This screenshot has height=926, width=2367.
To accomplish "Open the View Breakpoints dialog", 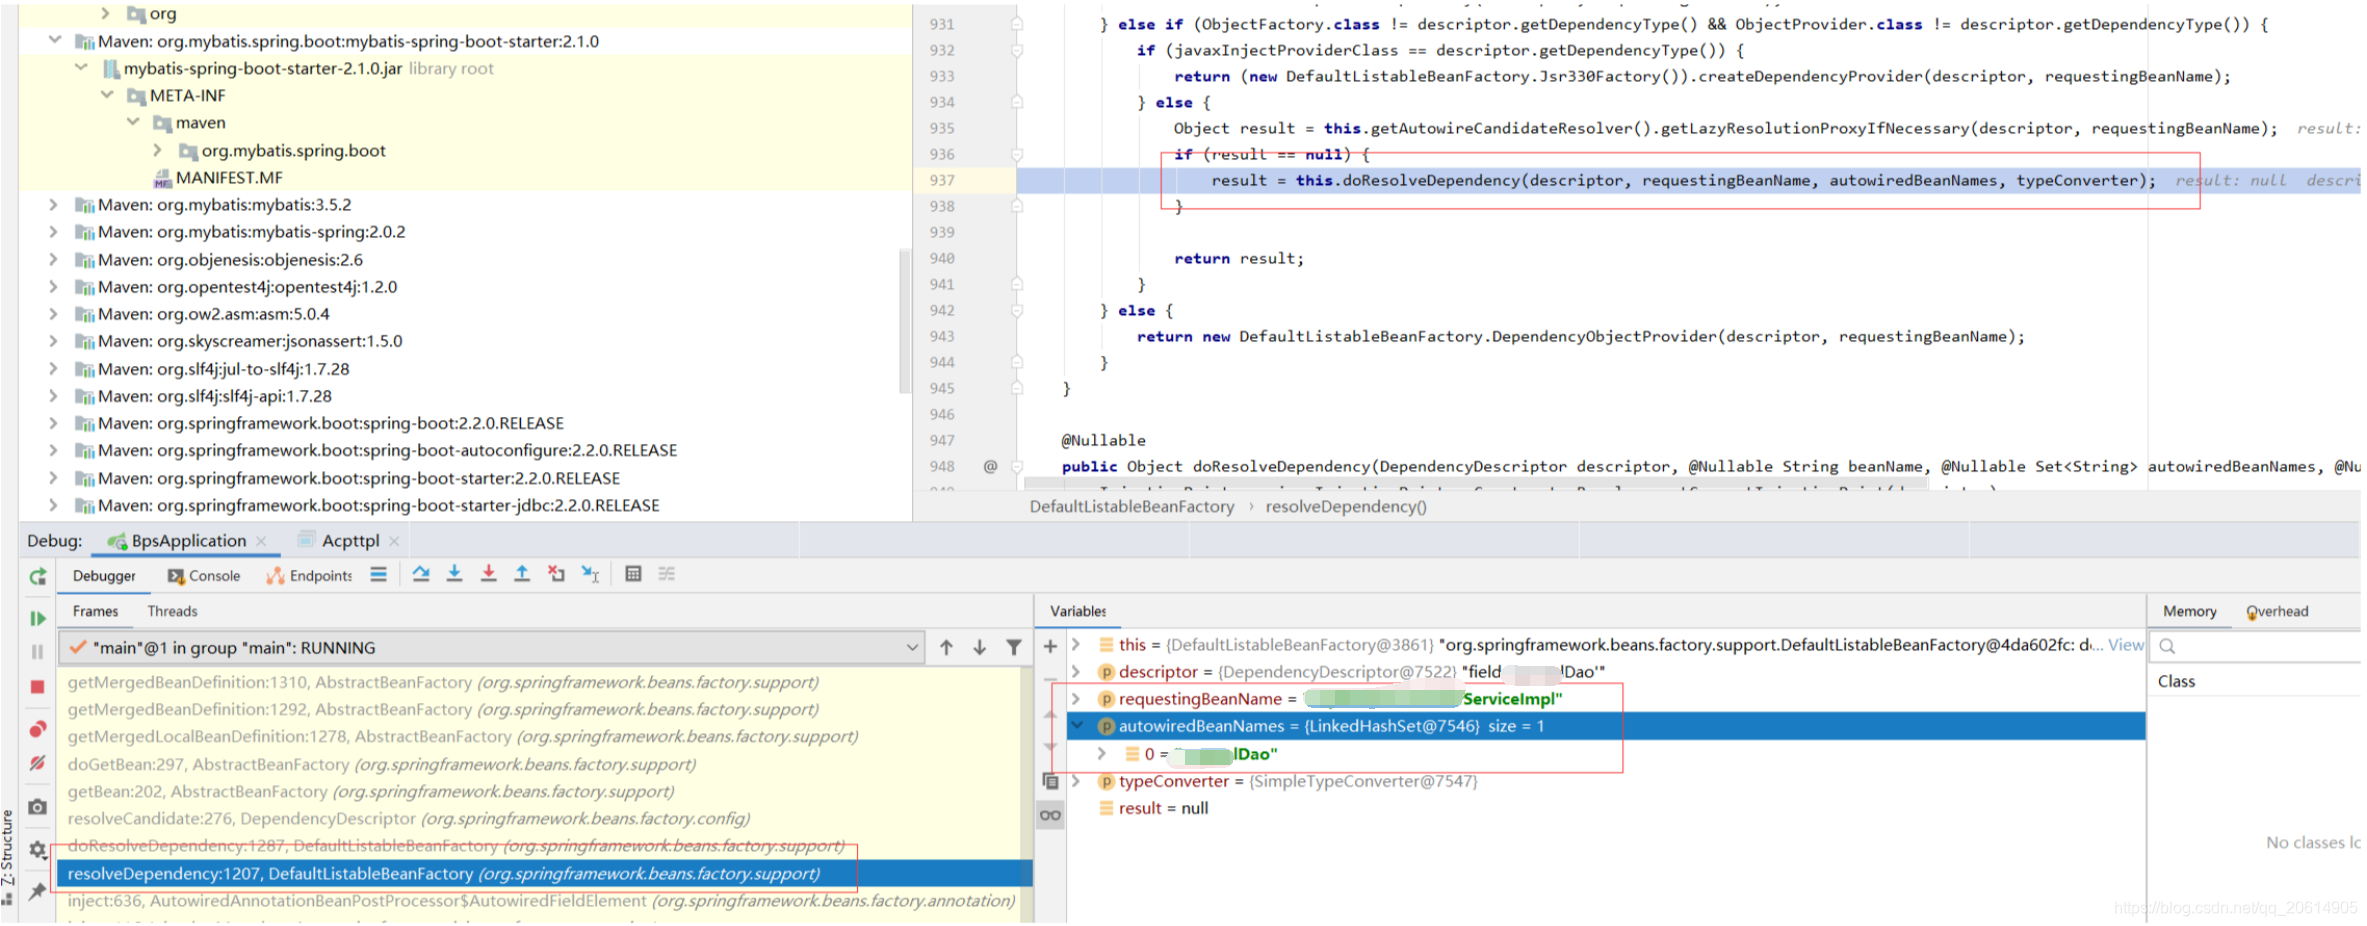I will tap(37, 727).
